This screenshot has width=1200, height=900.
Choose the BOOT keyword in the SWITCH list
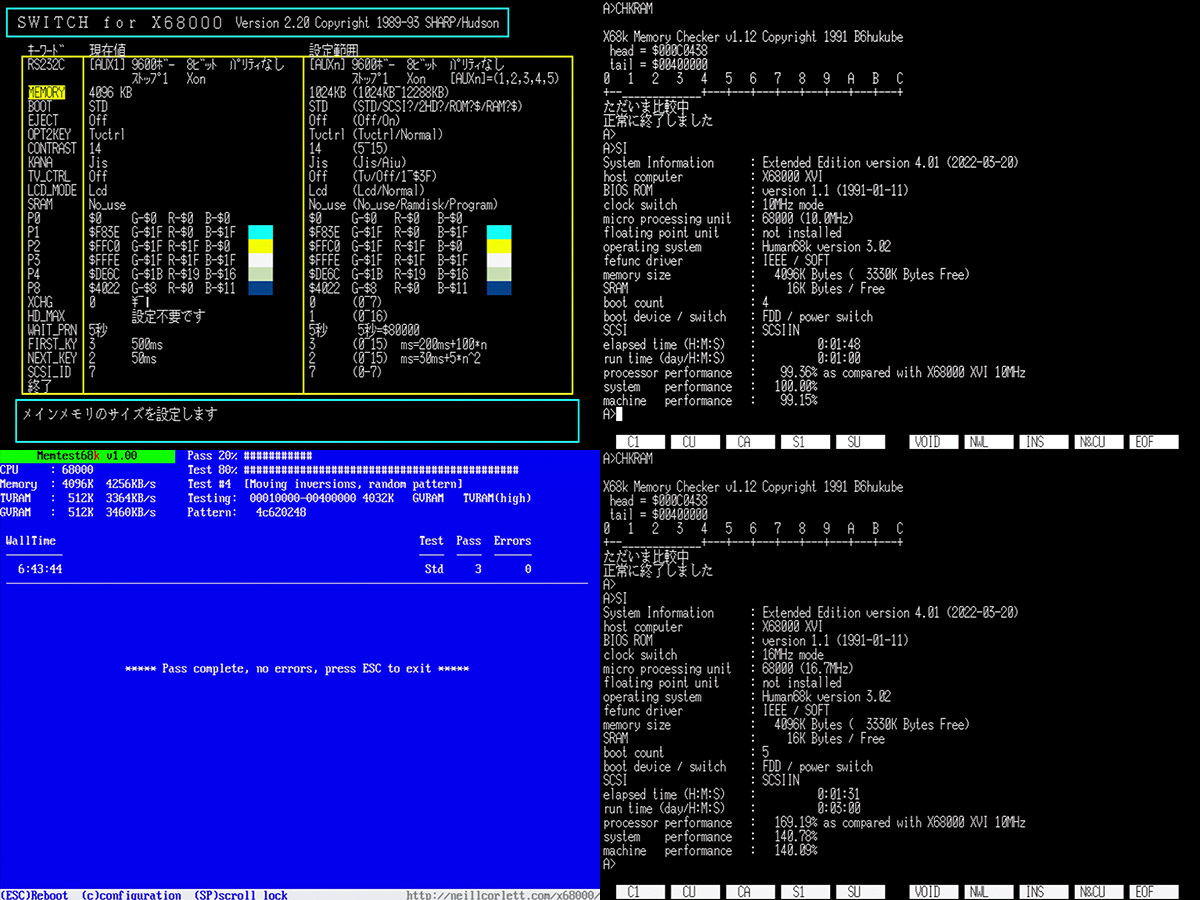(x=40, y=106)
